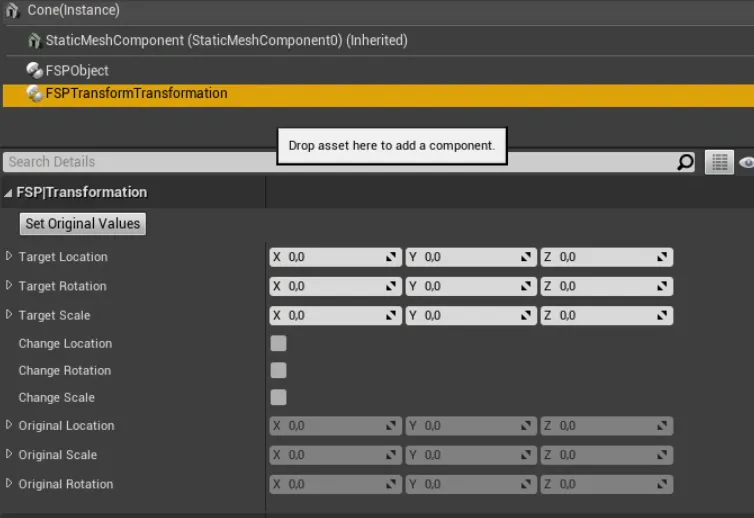Click the eye visibility filter icon

(746, 162)
